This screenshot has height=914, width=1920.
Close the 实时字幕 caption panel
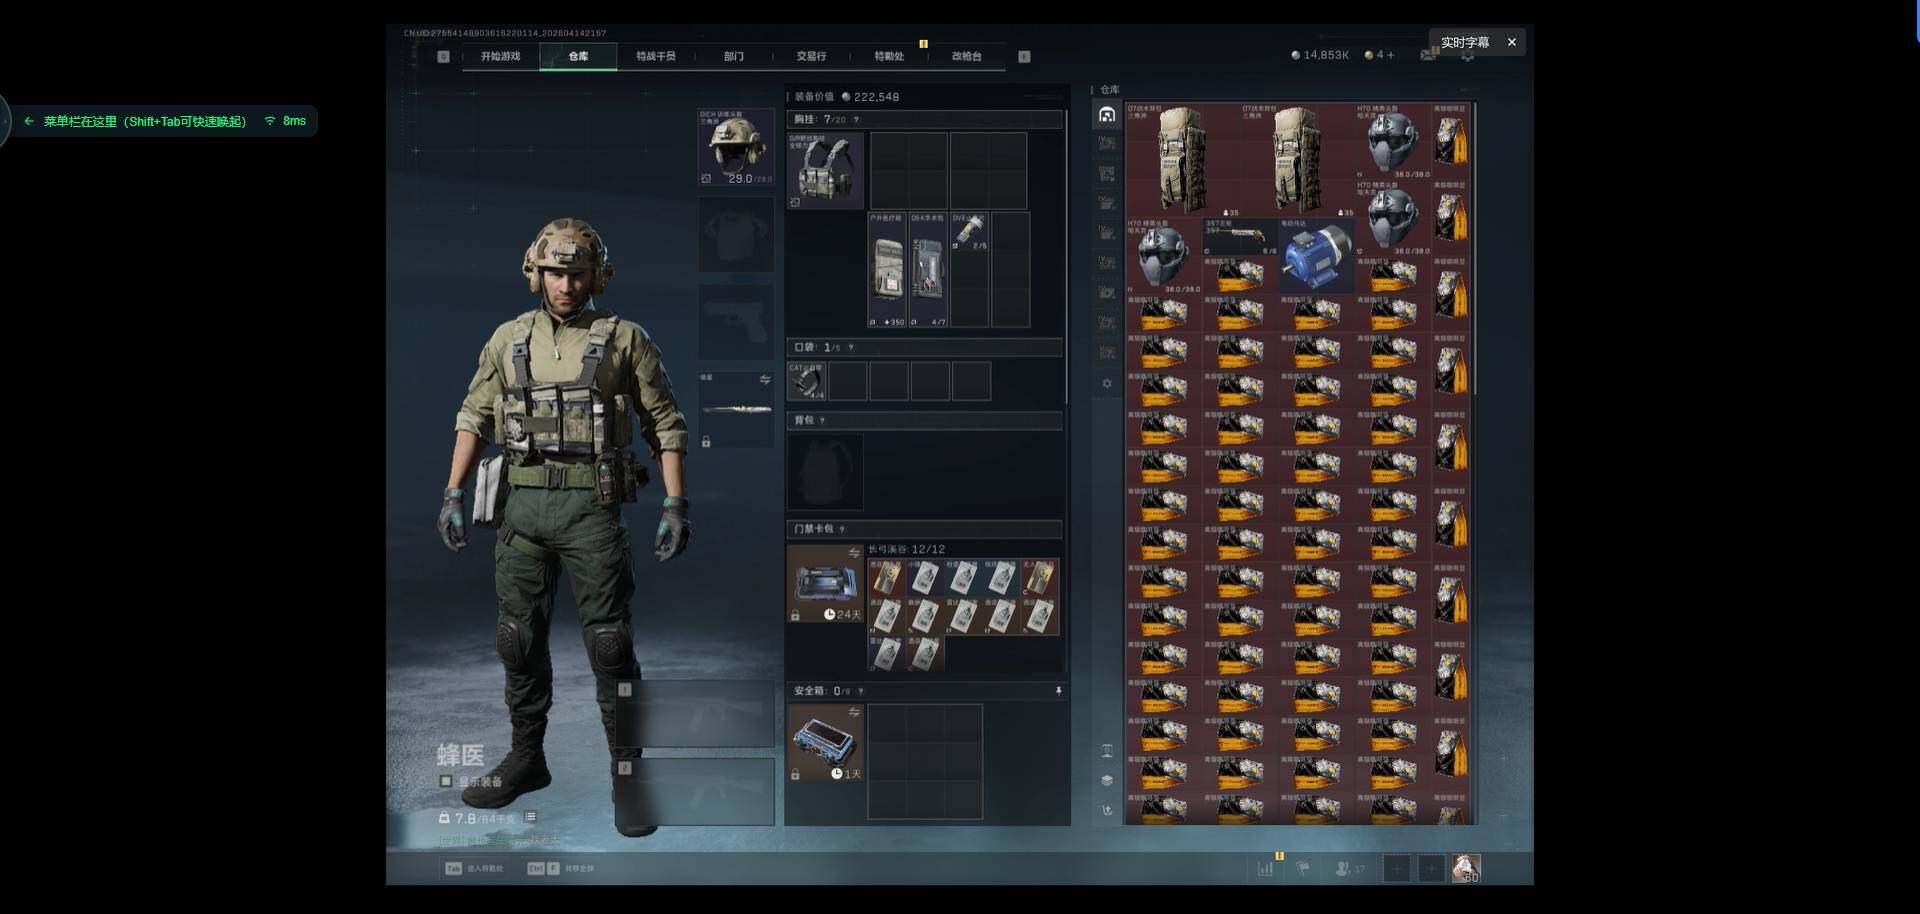pos(1512,42)
